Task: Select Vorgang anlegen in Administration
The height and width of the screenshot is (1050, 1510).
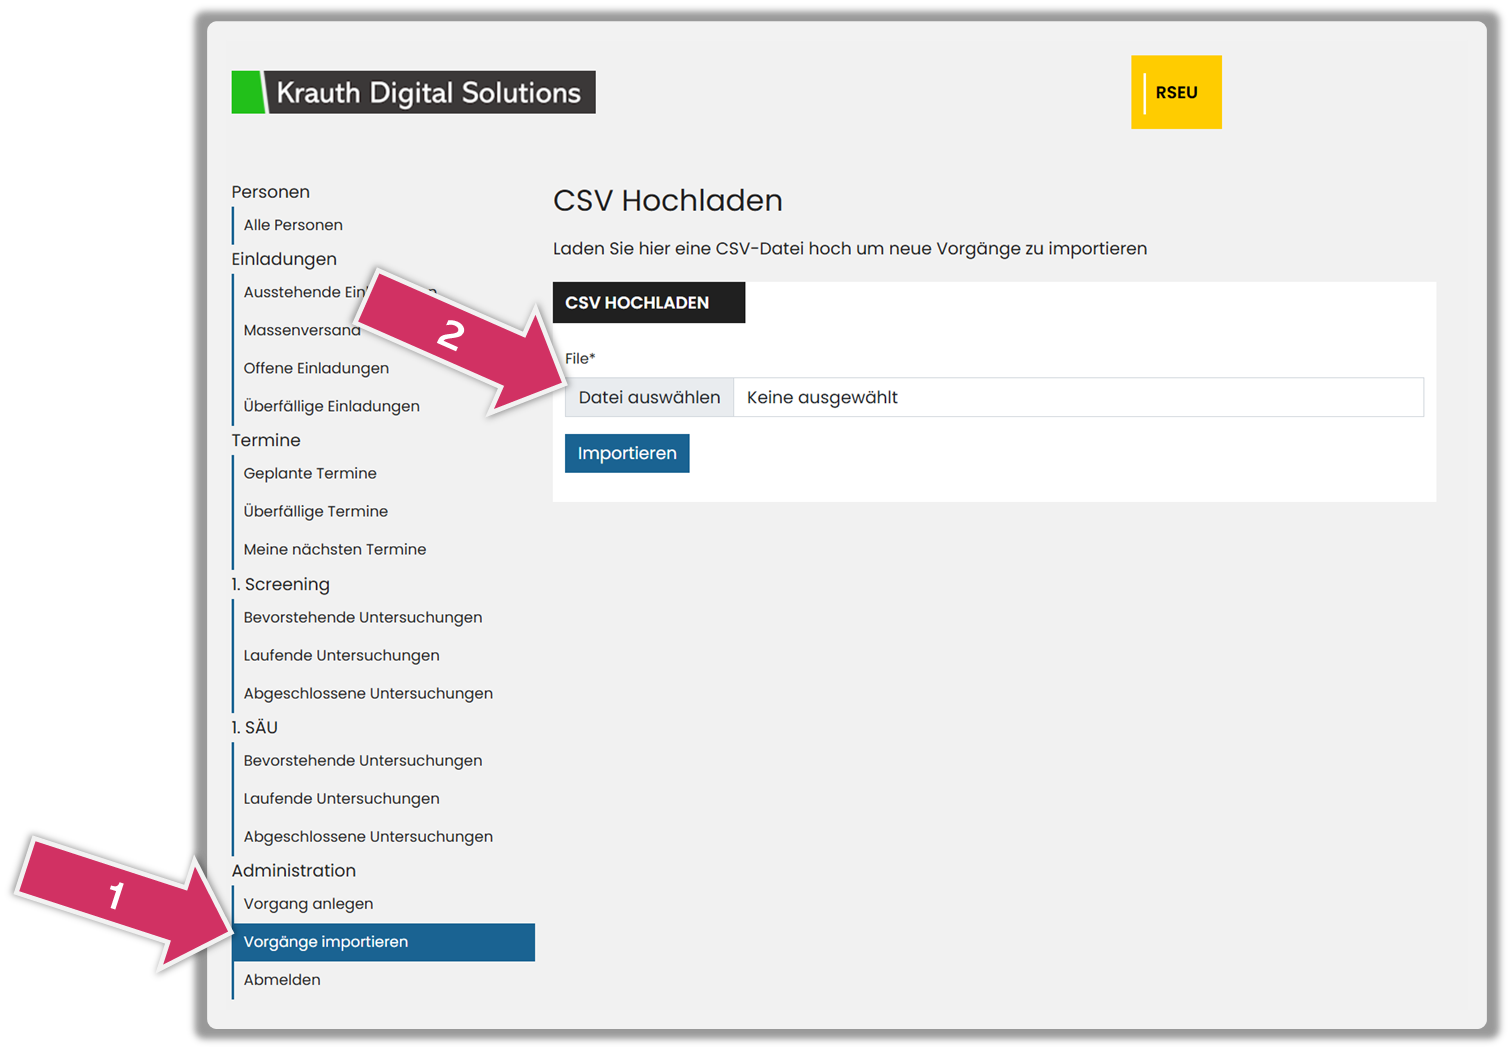Action: click(308, 903)
